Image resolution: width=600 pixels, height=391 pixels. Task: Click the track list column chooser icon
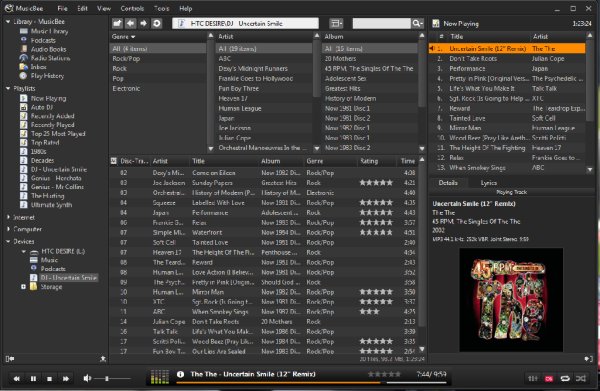pos(114,161)
